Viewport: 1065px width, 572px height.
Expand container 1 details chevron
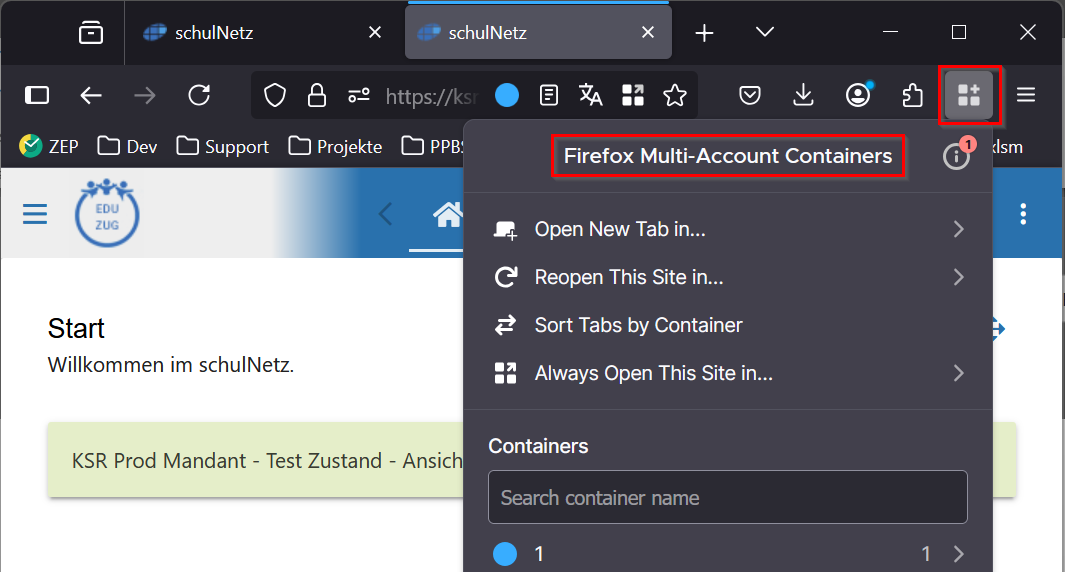pyautogui.click(x=958, y=554)
